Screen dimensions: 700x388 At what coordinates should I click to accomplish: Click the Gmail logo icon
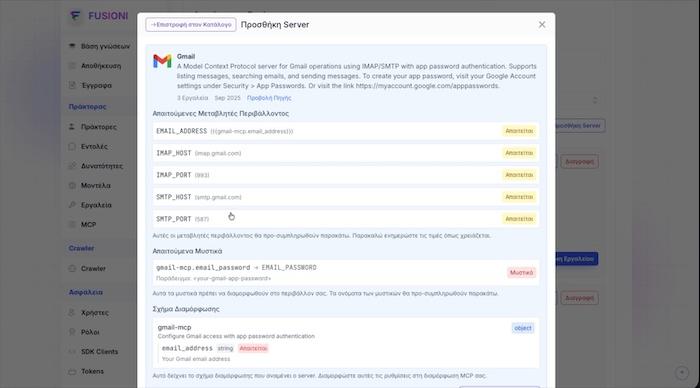tap(162, 61)
